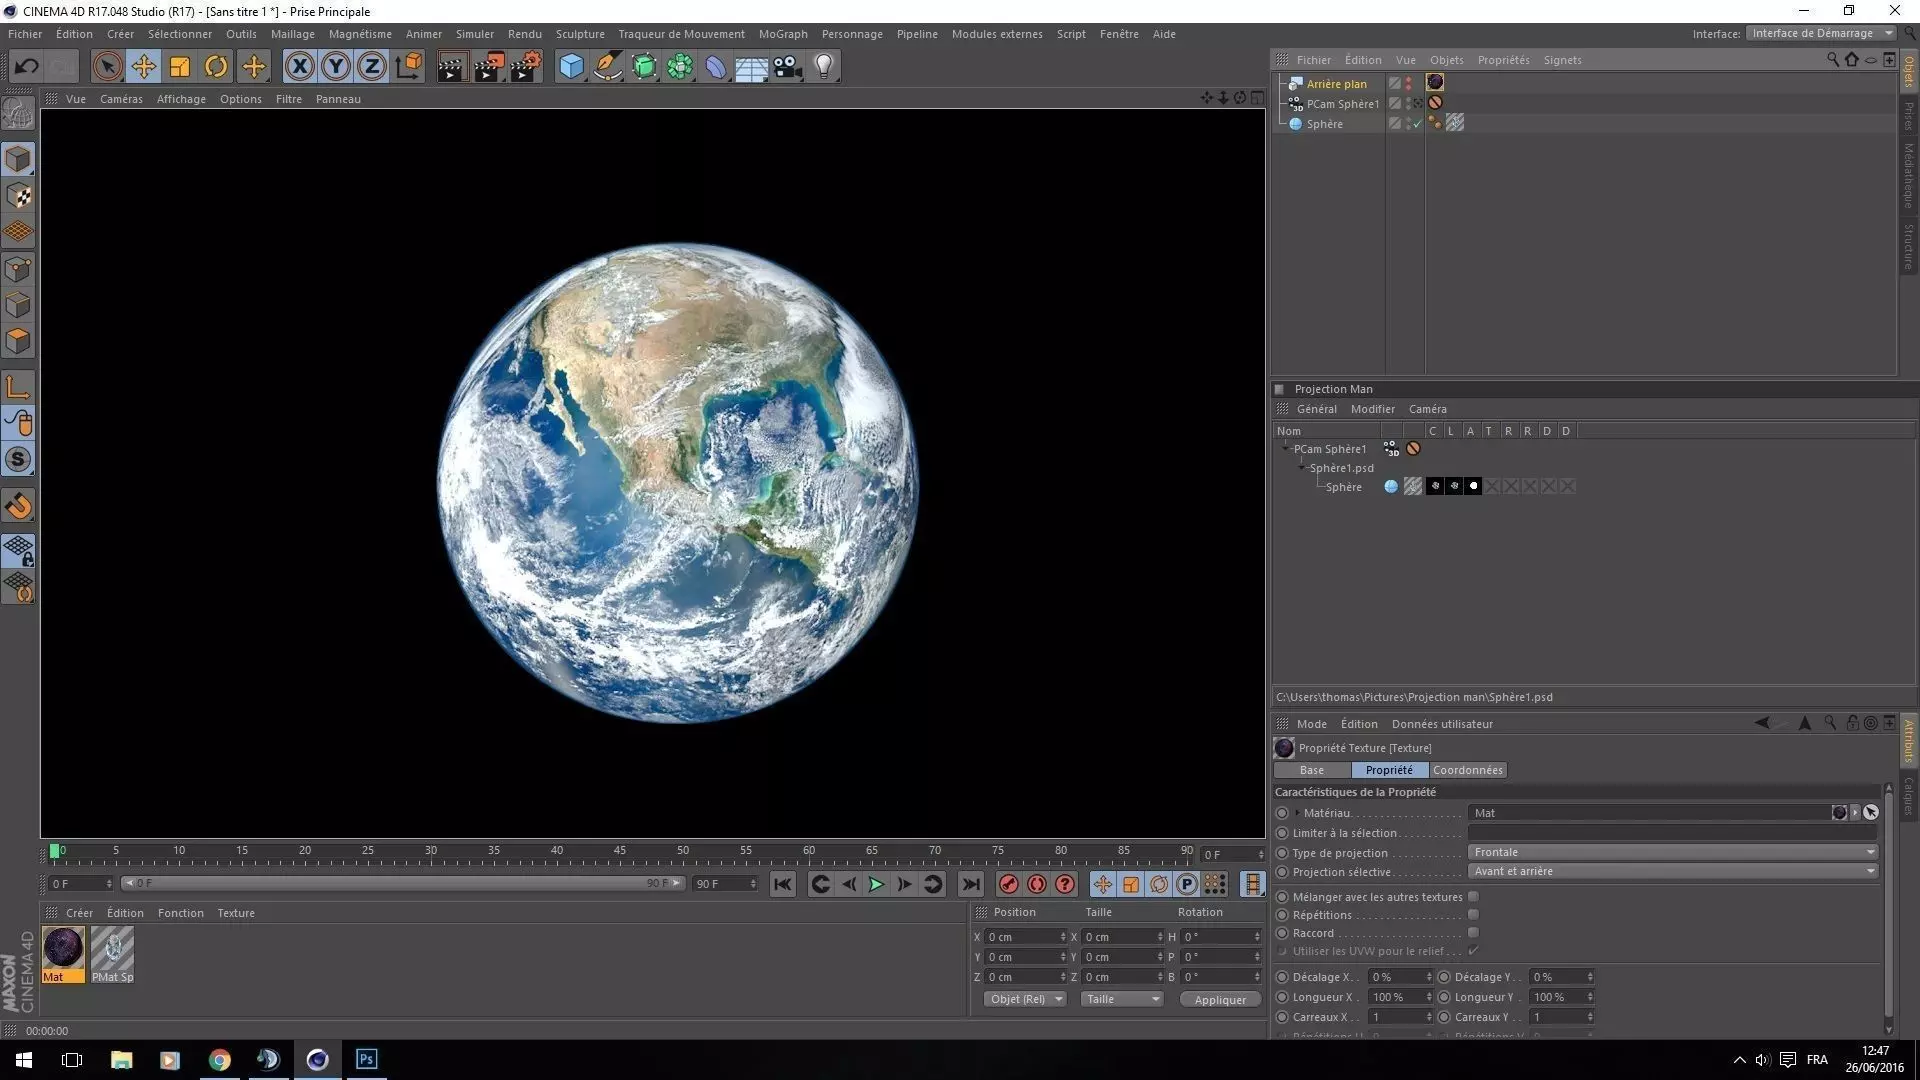This screenshot has height=1080, width=1920.
Task: Activate the Scale tool
Action: click(180, 67)
